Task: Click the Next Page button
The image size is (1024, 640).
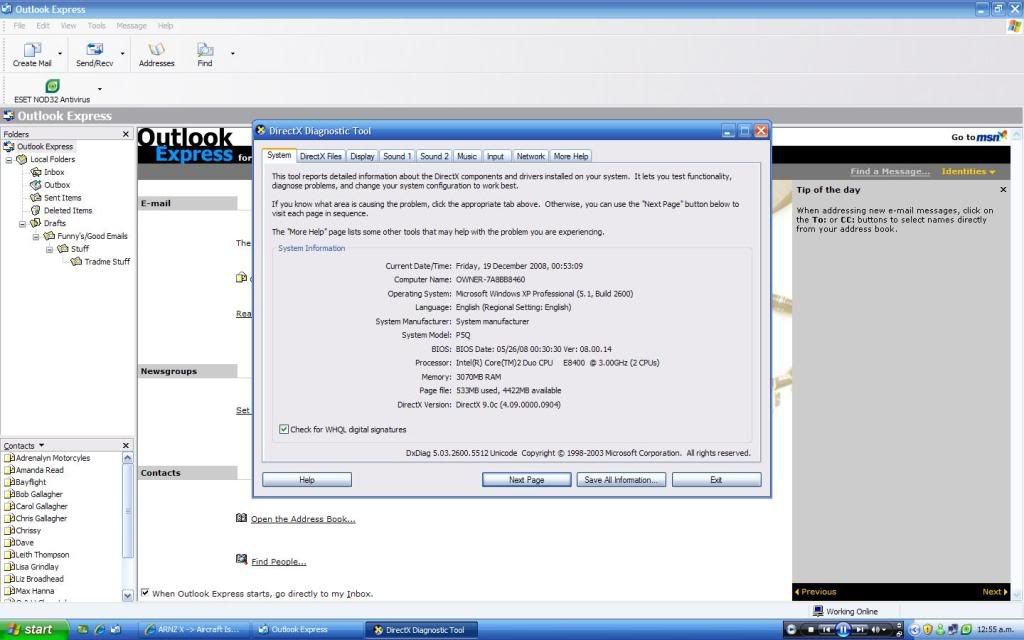Action: [x=526, y=480]
